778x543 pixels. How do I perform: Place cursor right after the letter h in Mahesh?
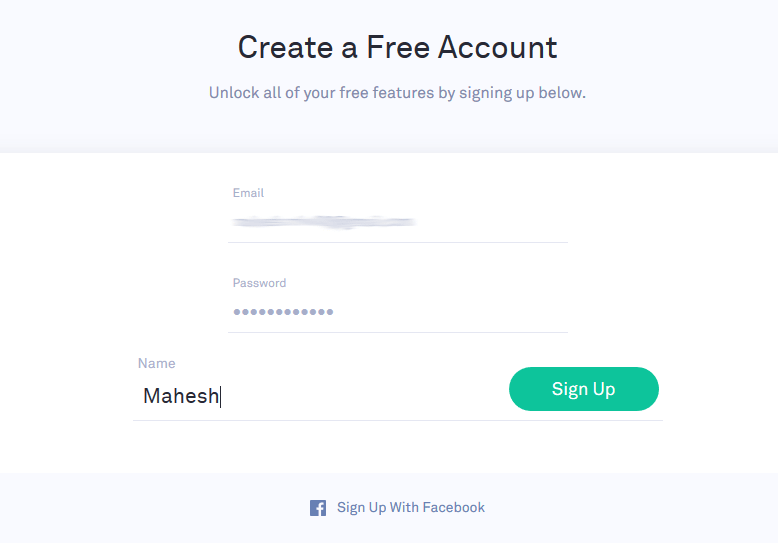(220, 397)
